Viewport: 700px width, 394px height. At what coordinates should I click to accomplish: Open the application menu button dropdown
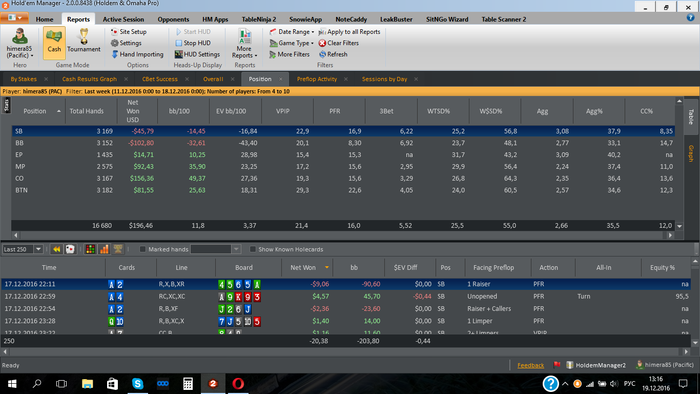point(15,18)
